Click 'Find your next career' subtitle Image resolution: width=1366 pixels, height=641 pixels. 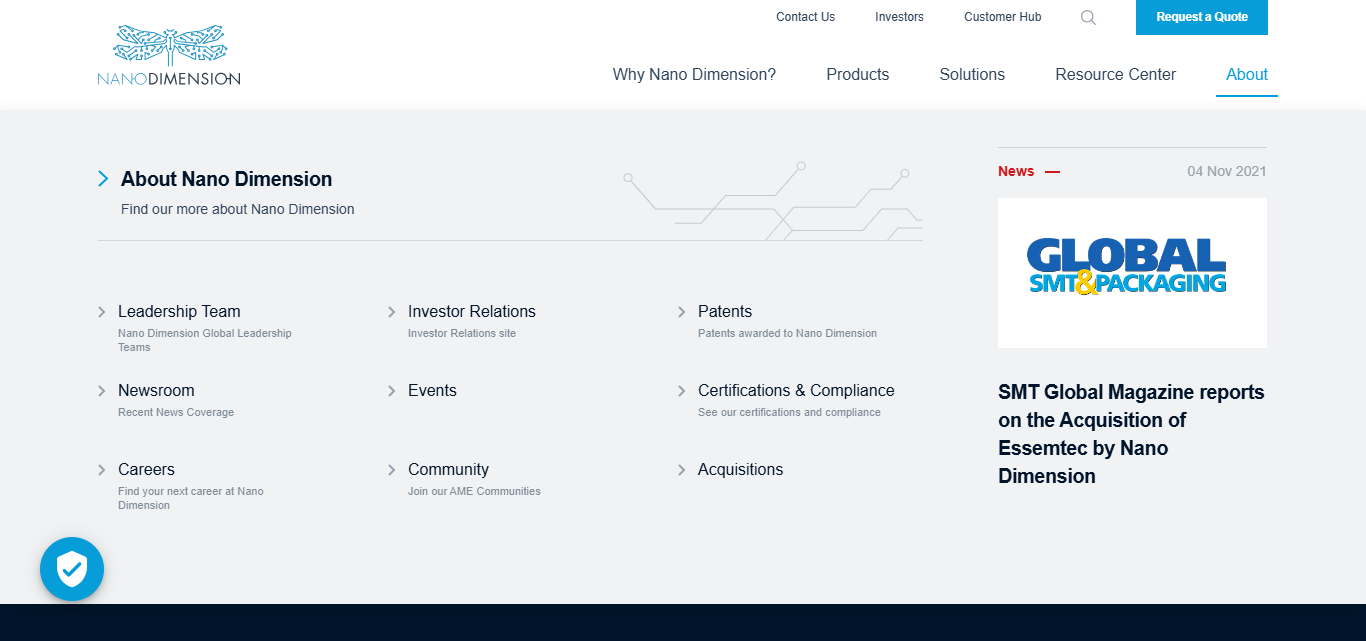click(191, 499)
